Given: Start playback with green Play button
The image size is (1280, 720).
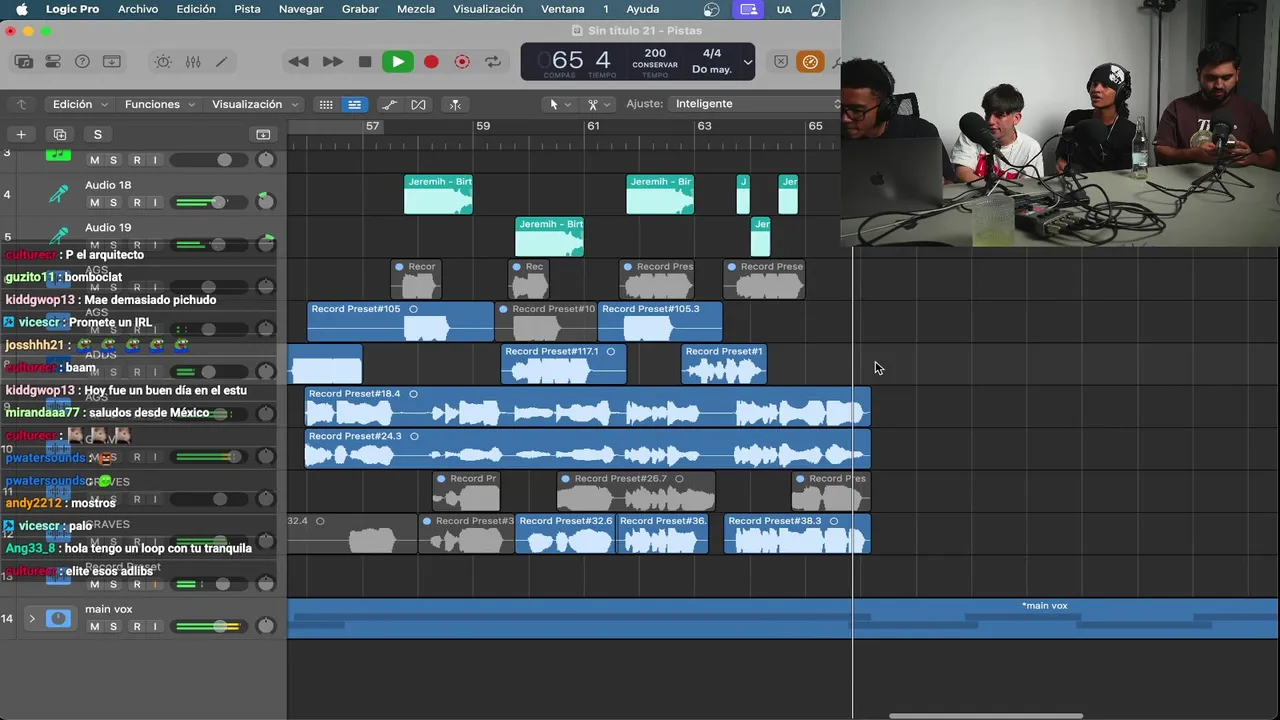Looking at the screenshot, I should pyautogui.click(x=398, y=62).
